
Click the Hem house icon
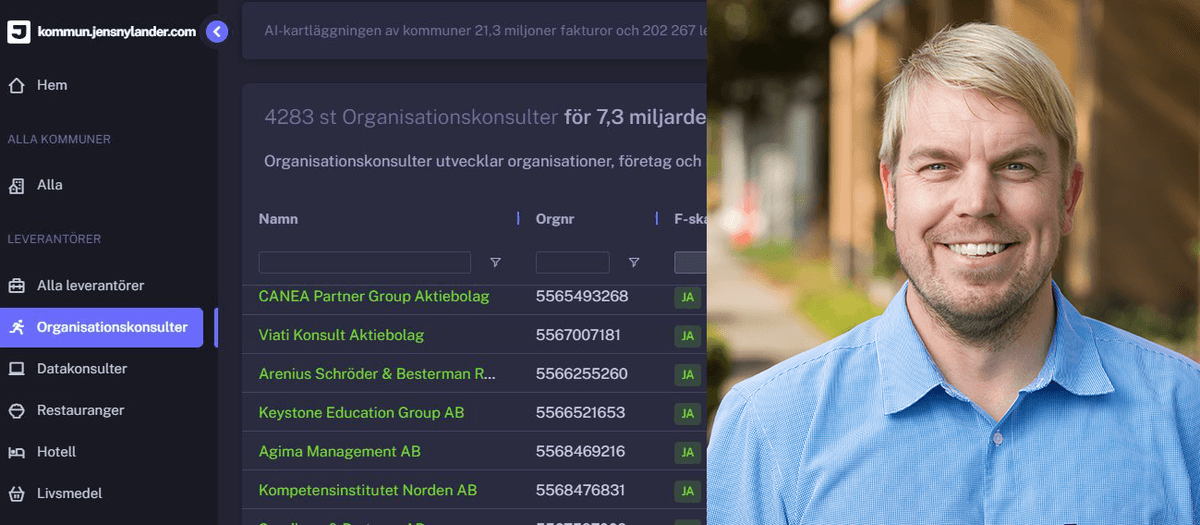[17, 86]
